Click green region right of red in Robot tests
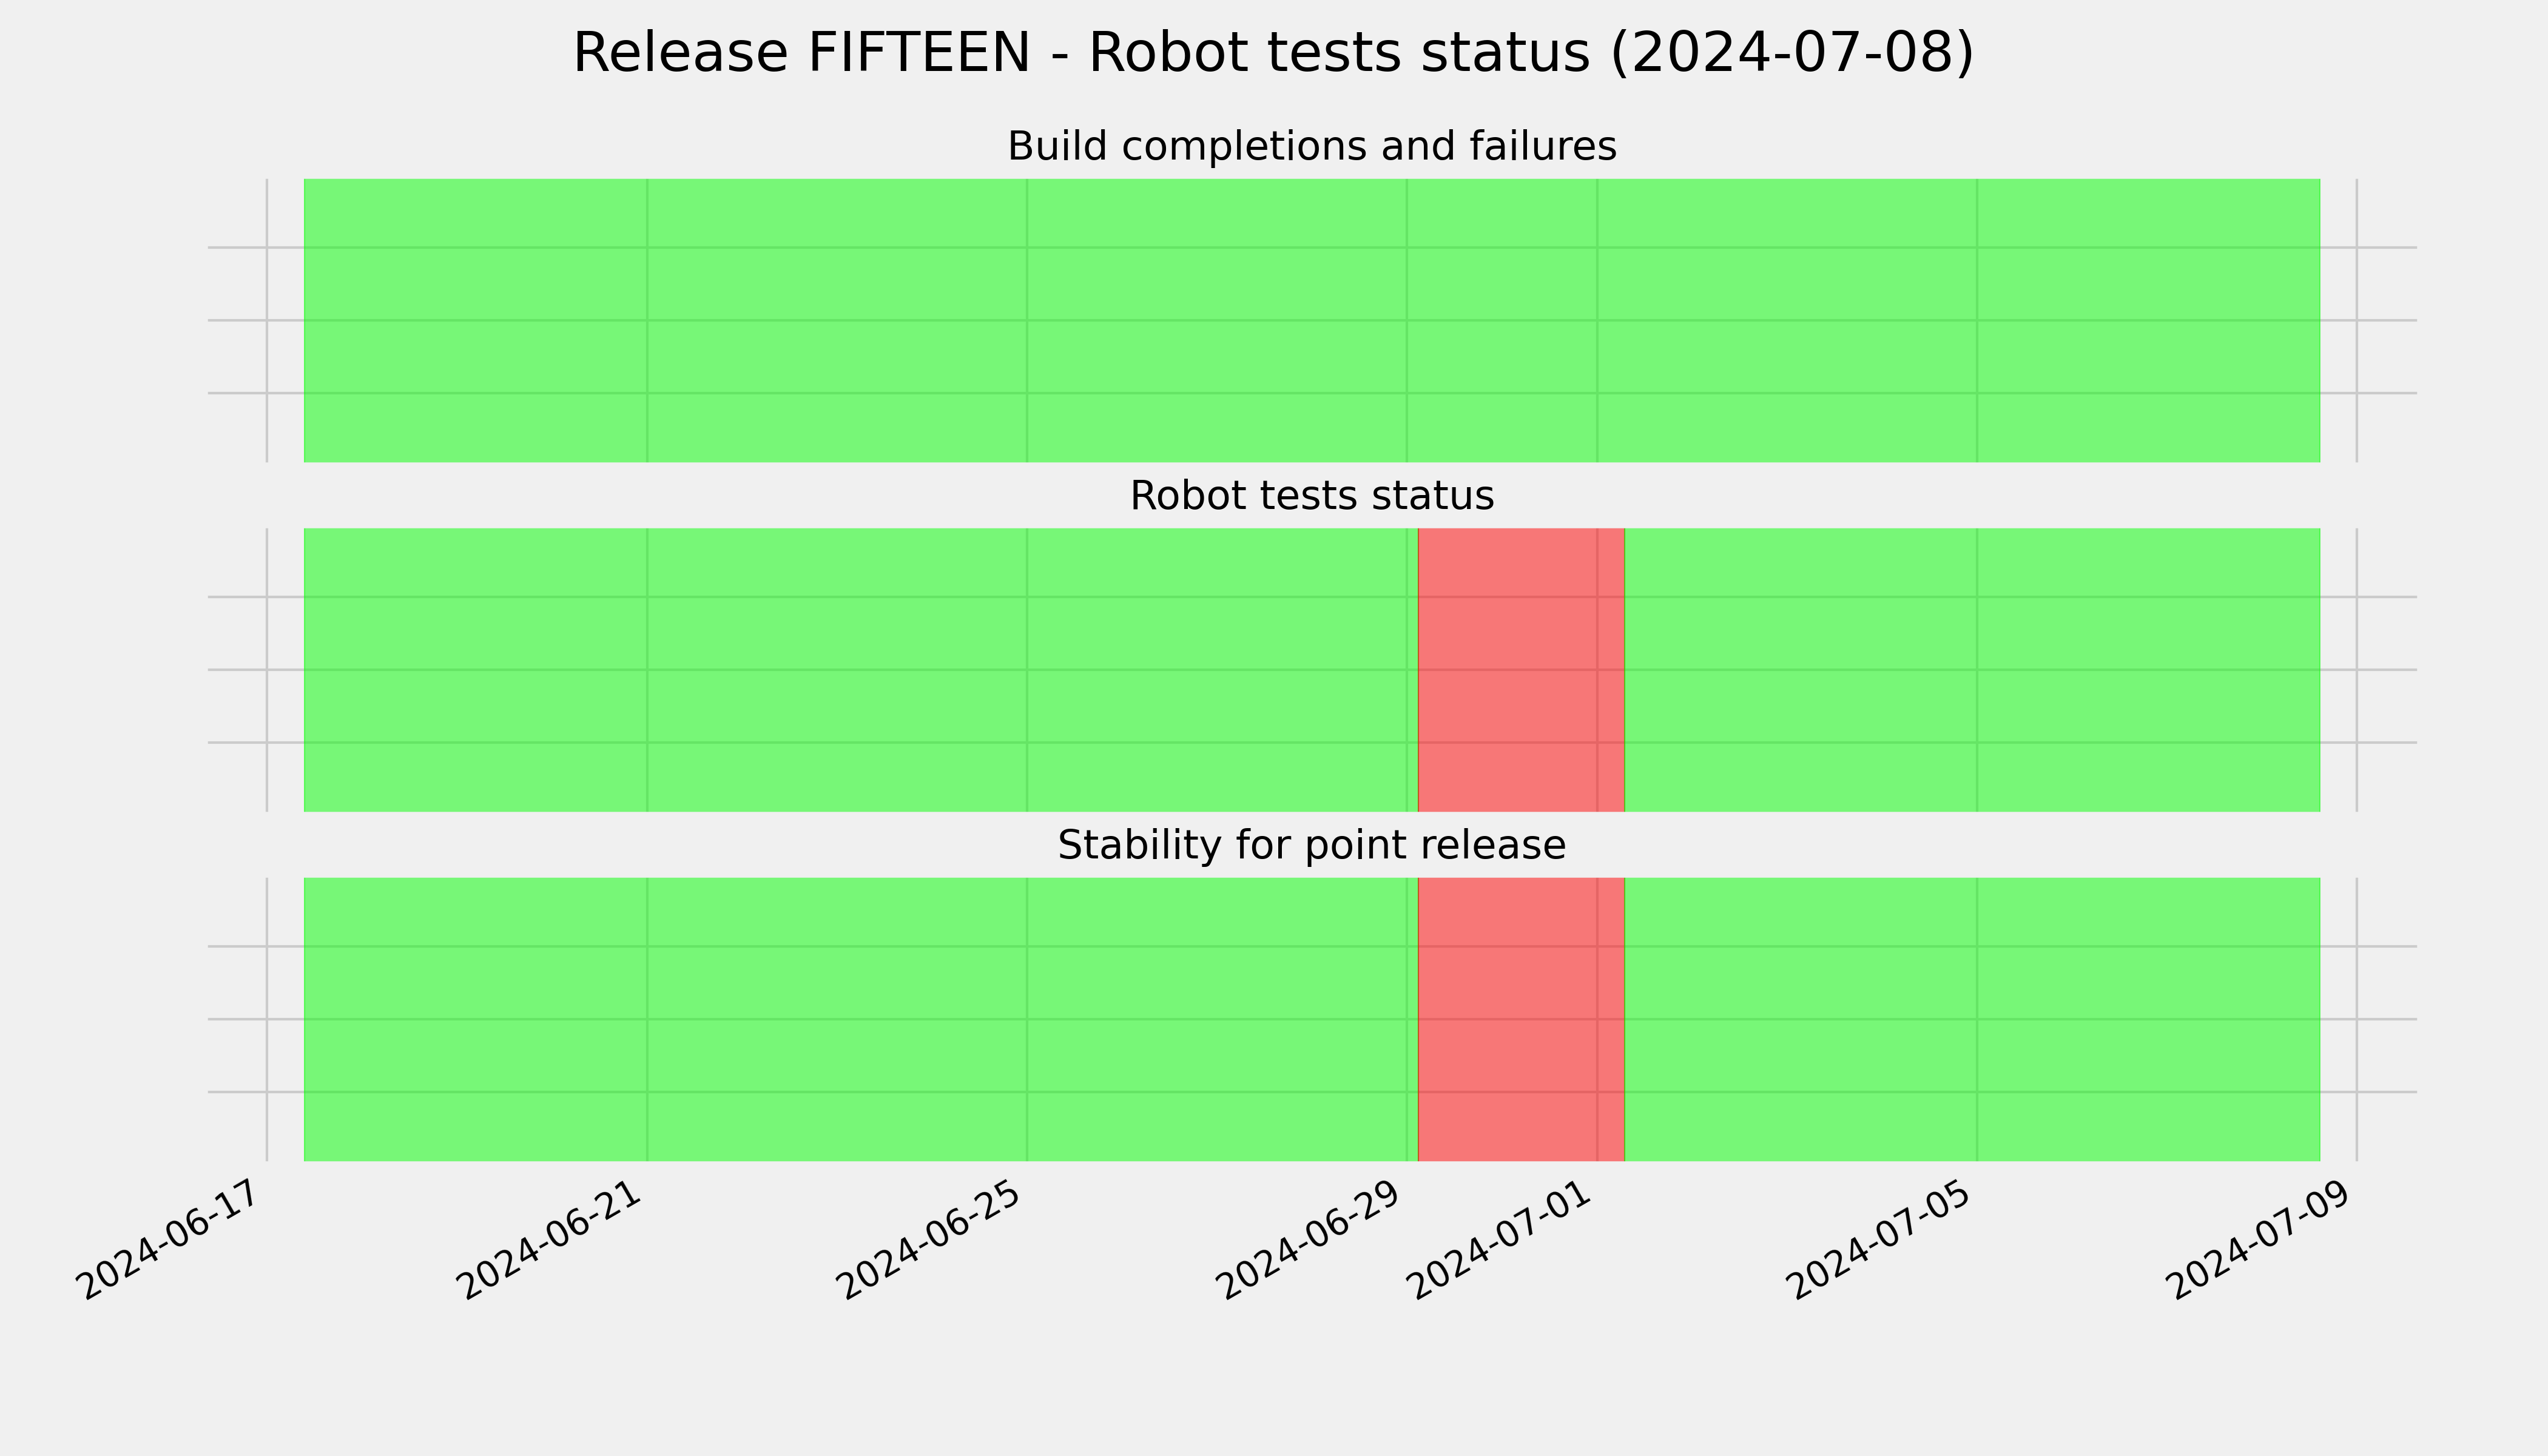The height and width of the screenshot is (1456, 2548). point(1972,670)
